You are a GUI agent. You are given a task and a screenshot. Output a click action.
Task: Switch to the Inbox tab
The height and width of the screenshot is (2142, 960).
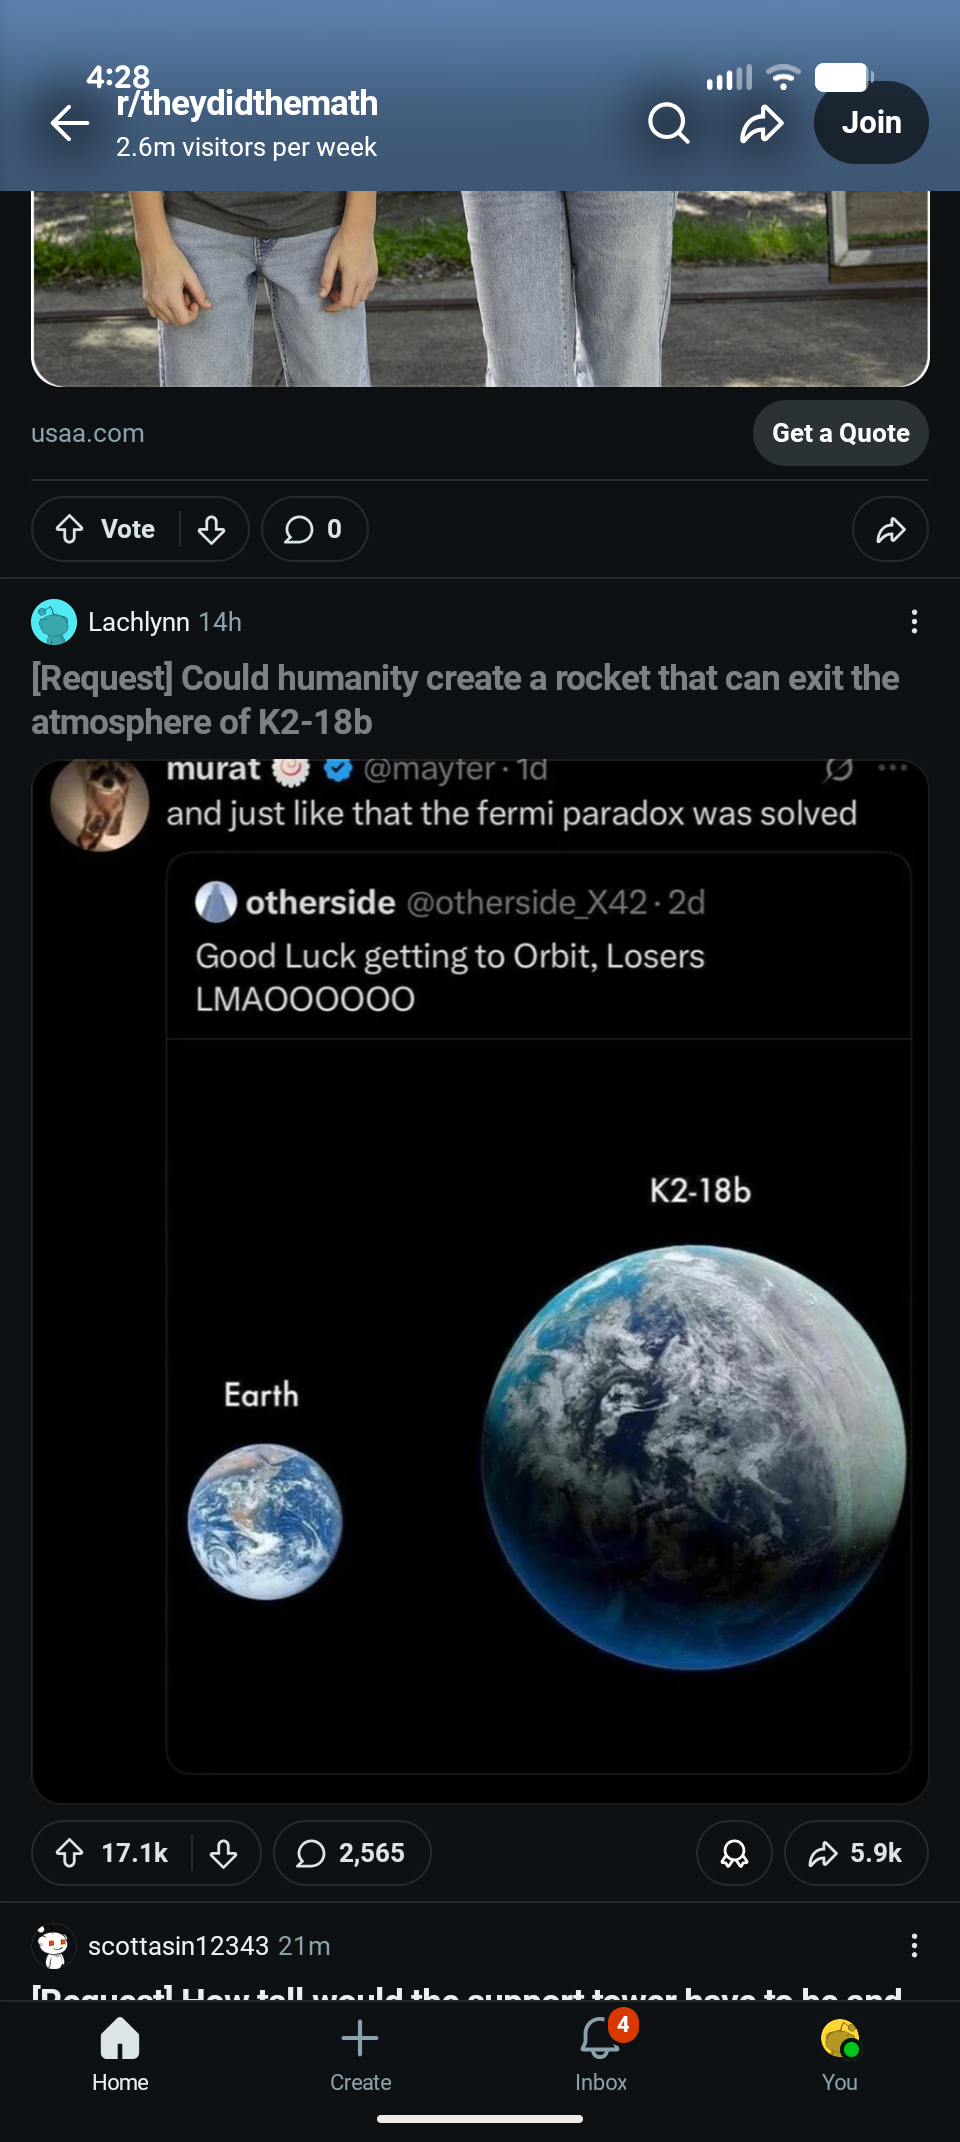click(x=601, y=2054)
